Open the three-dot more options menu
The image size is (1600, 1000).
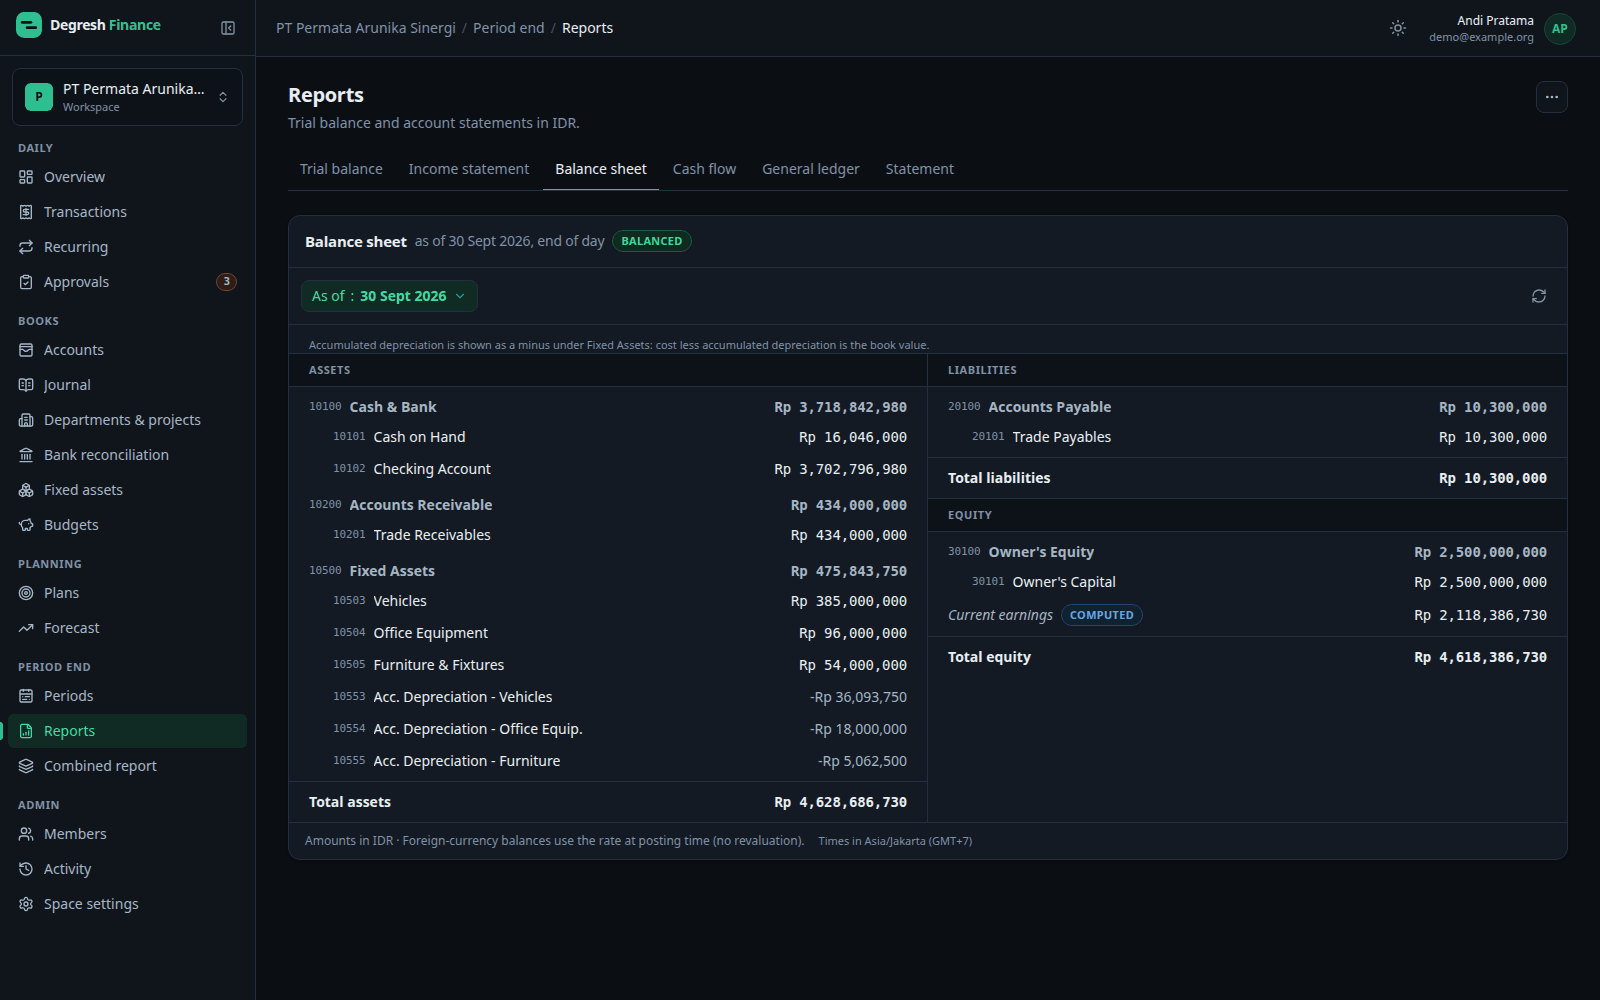coord(1551,97)
